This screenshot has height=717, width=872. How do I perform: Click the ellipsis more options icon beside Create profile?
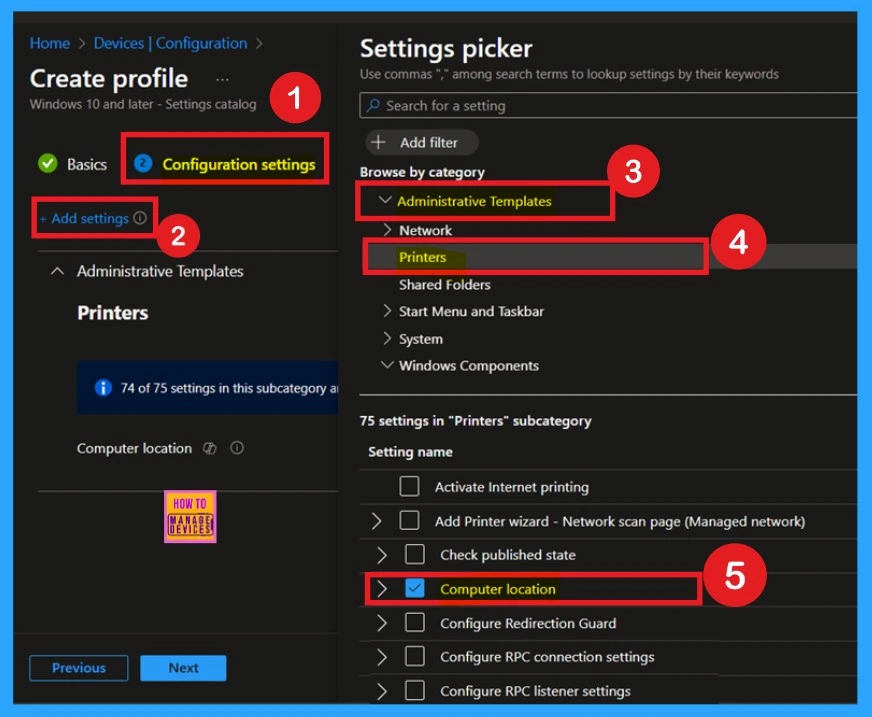(222, 80)
